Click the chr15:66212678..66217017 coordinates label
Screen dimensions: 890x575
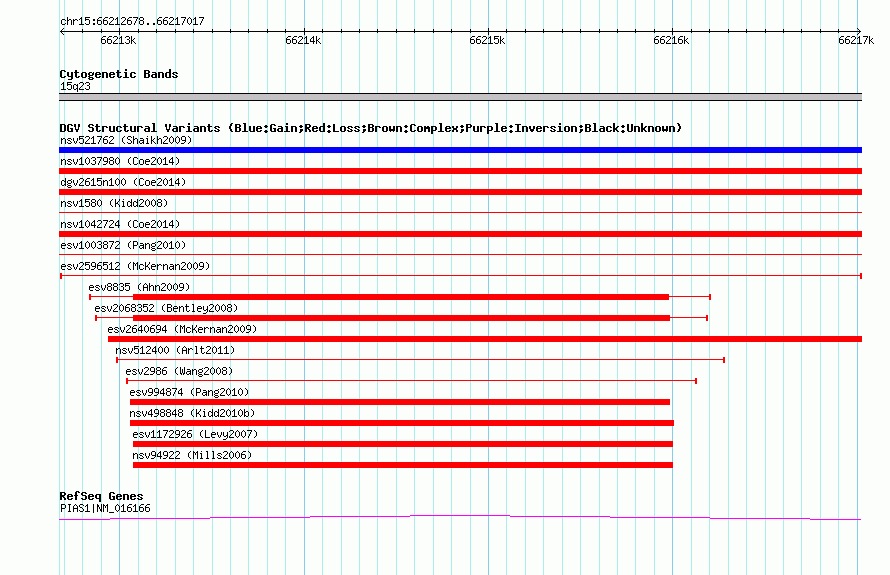click(x=132, y=22)
